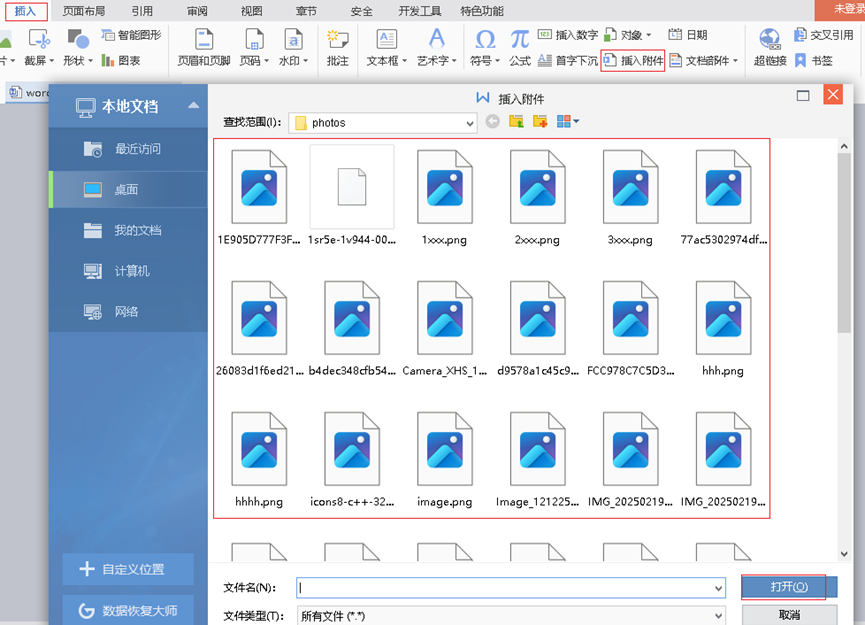The image size is (865, 625).
Task: Create a new folder in dialog toolbar
Action: 540,122
